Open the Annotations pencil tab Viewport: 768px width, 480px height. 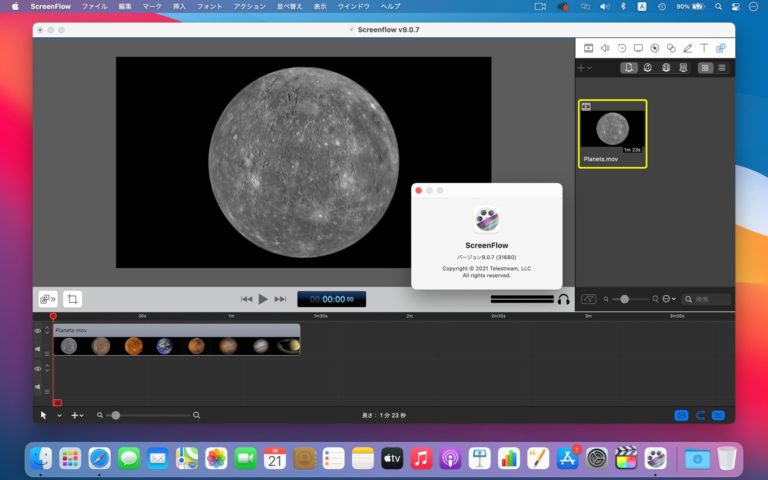click(687, 48)
